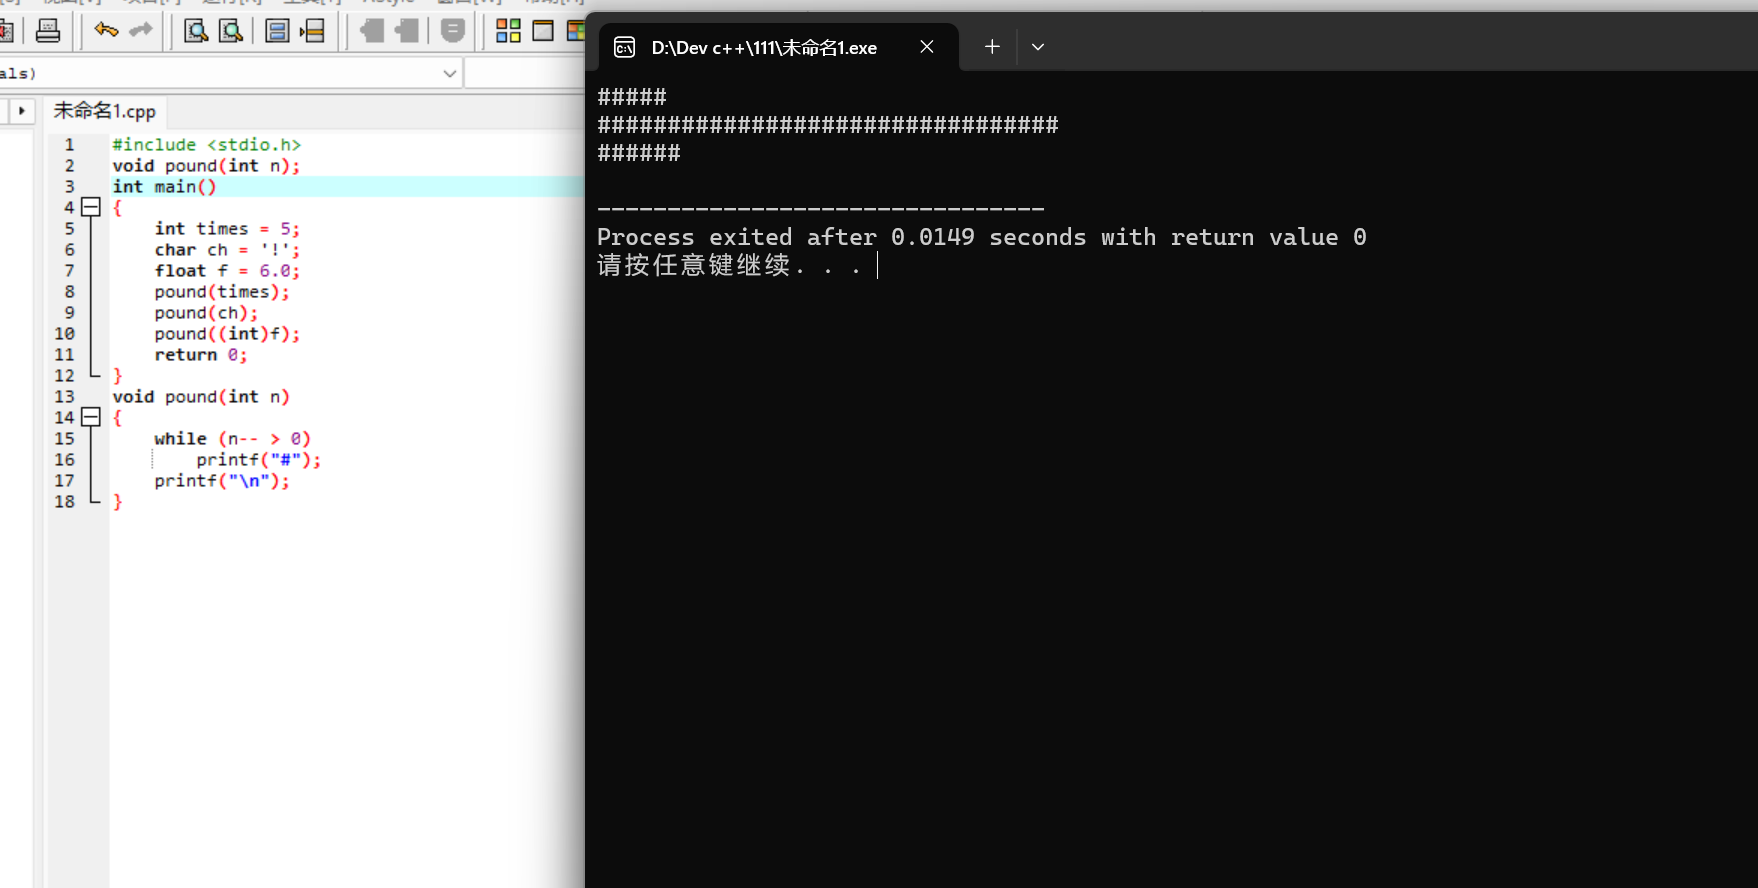This screenshot has height=888, width=1758.
Task: Click 'float f = 6.0;' code line
Action: click(x=227, y=271)
